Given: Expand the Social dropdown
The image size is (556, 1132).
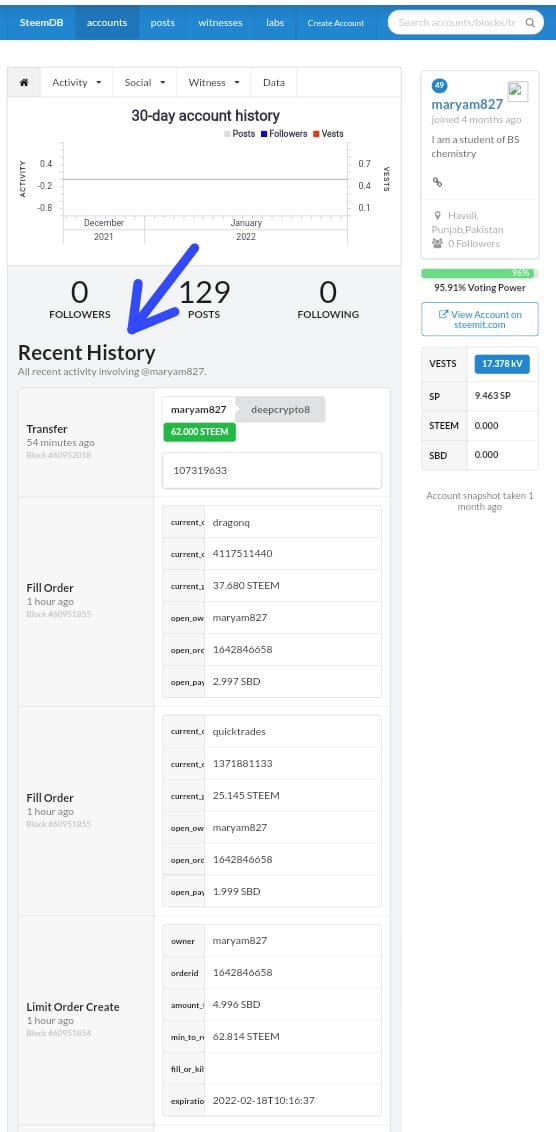Looking at the screenshot, I should [x=145, y=82].
